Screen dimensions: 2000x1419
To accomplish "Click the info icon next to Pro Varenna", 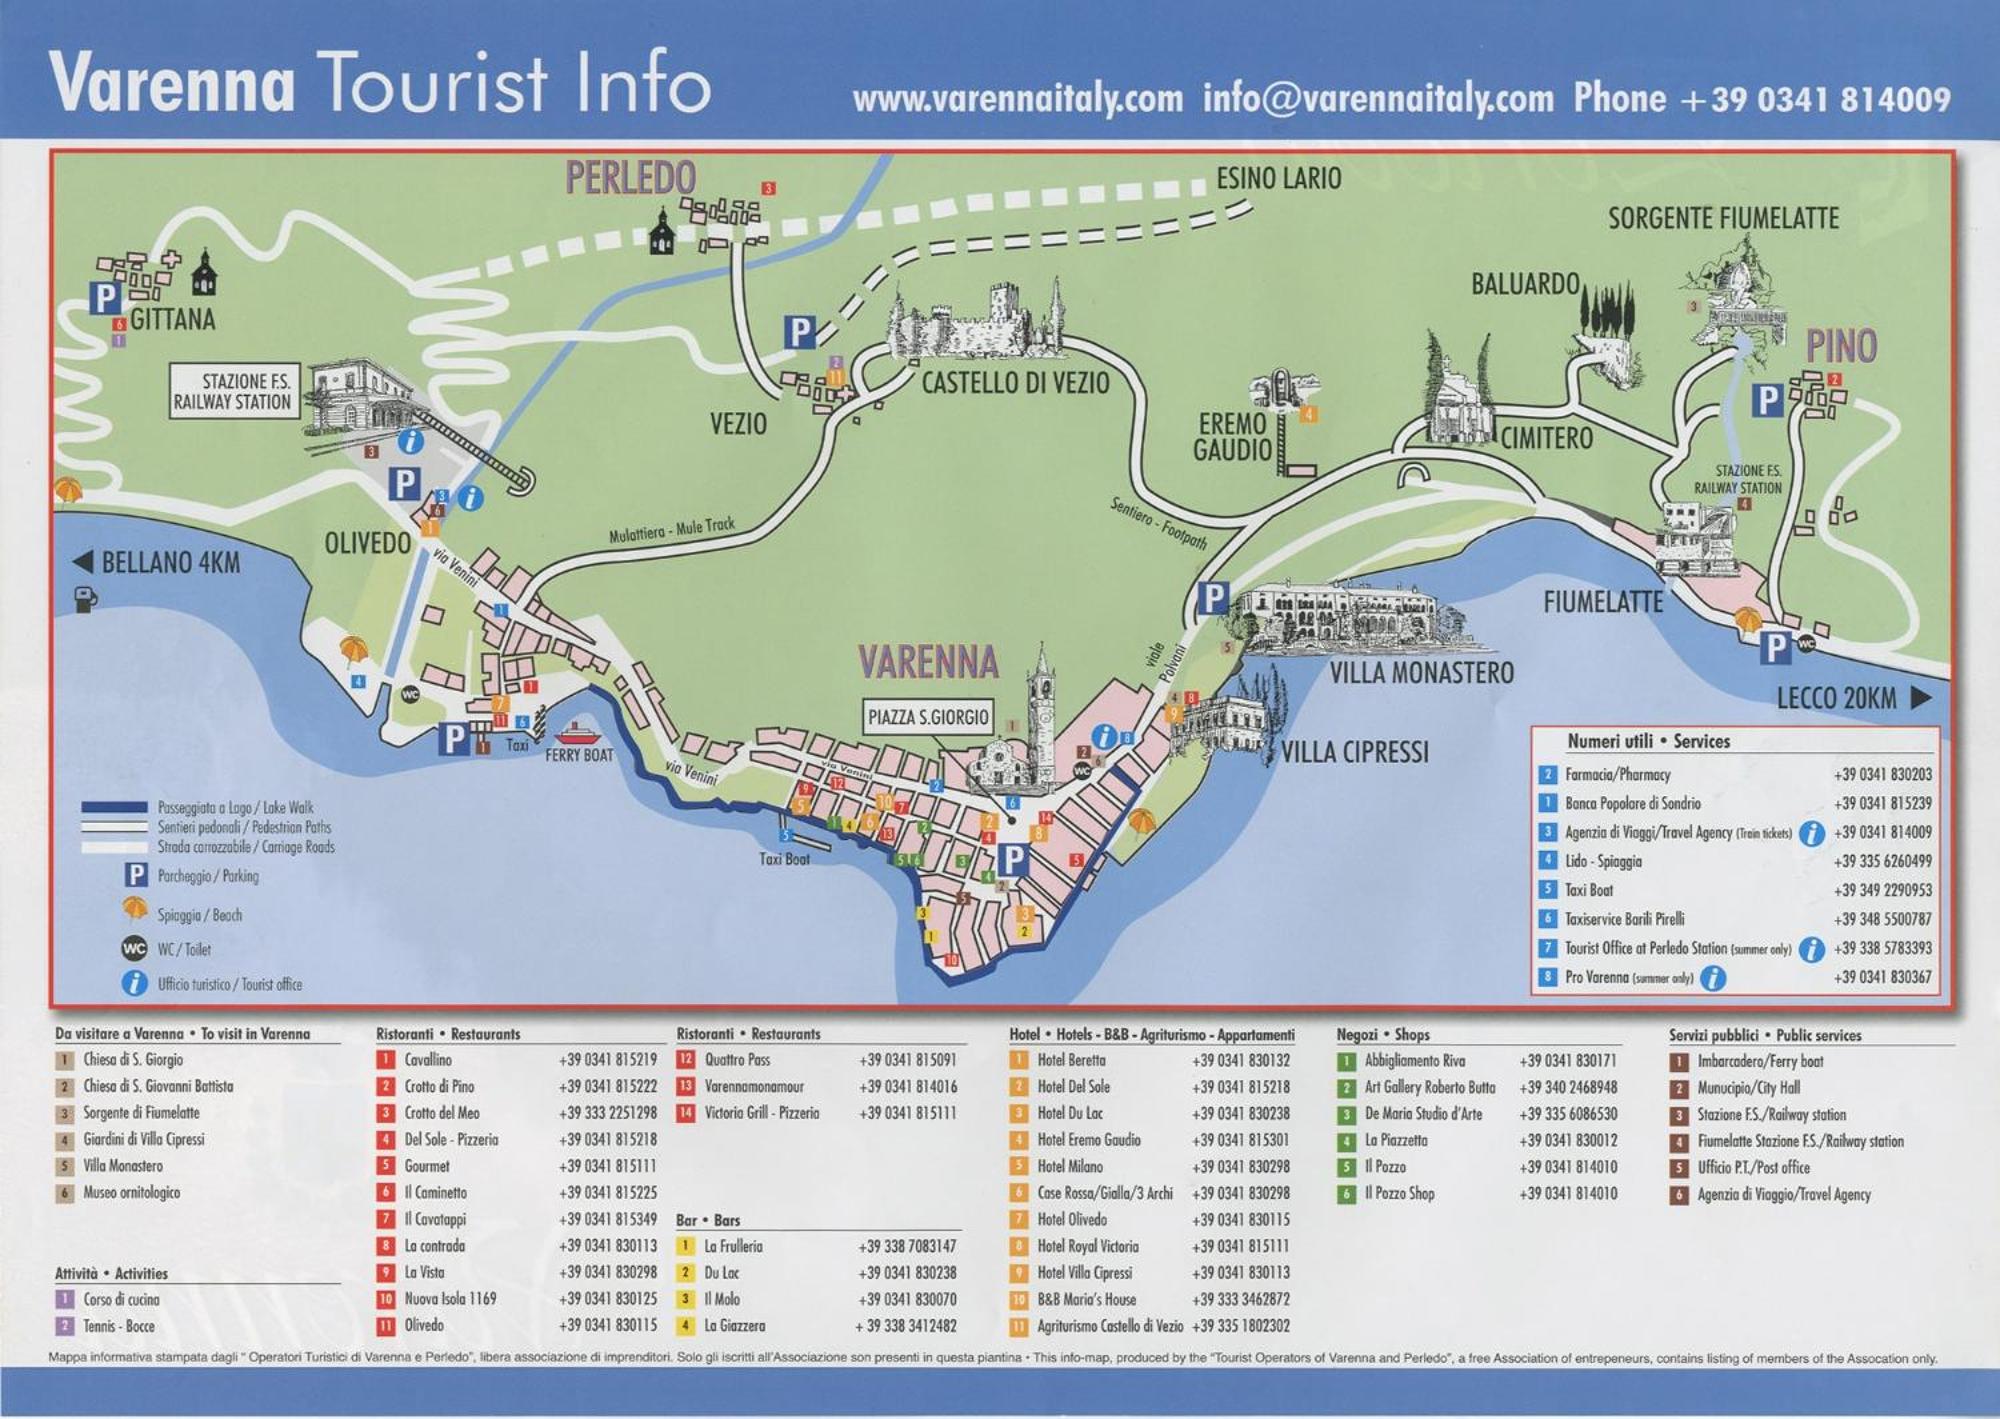I will (1713, 977).
